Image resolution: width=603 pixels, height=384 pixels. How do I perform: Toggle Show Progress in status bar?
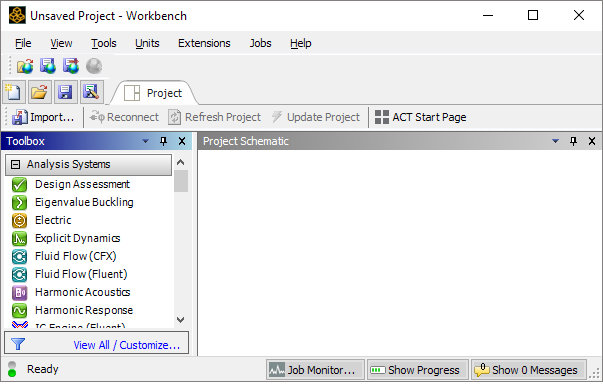417,370
